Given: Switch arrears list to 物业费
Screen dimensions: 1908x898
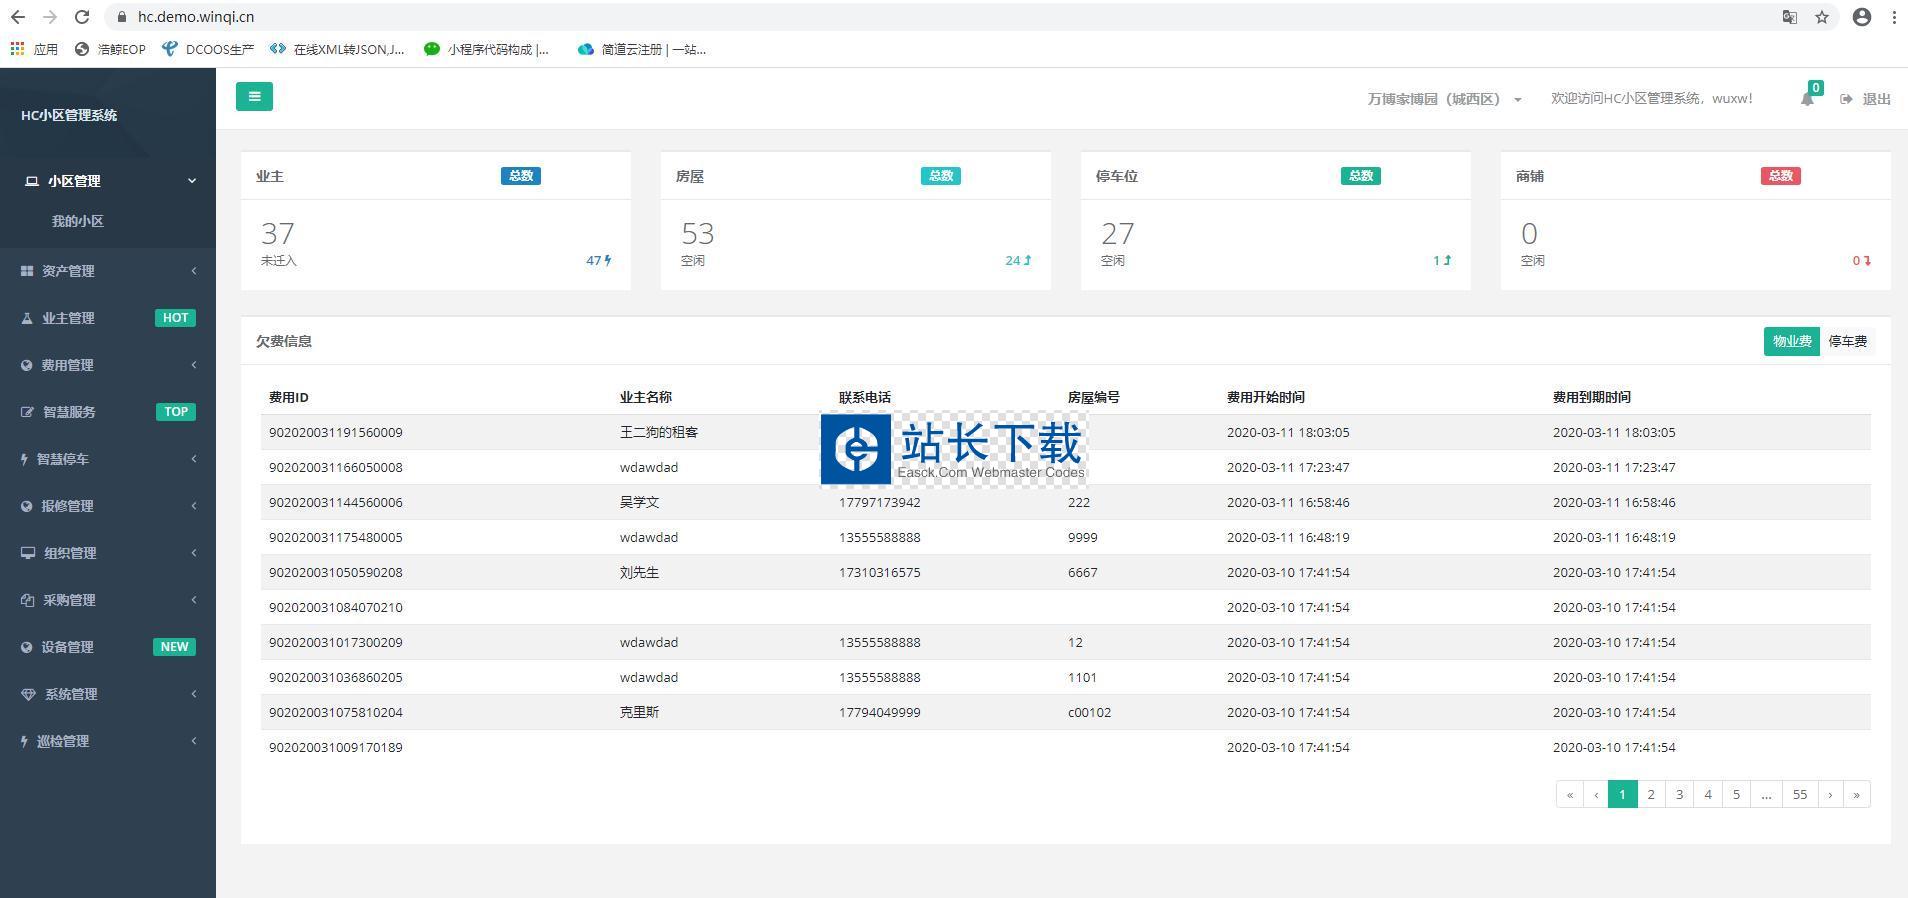Looking at the screenshot, I should click(x=1791, y=341).
